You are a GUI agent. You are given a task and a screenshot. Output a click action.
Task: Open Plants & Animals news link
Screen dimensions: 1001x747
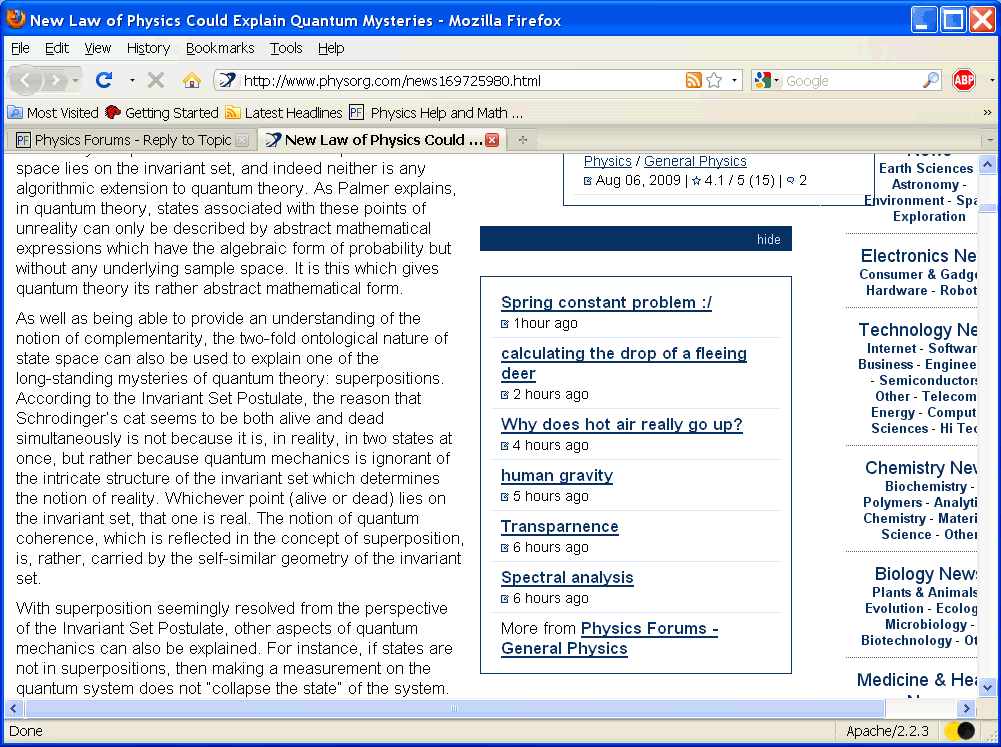point(924,592)
